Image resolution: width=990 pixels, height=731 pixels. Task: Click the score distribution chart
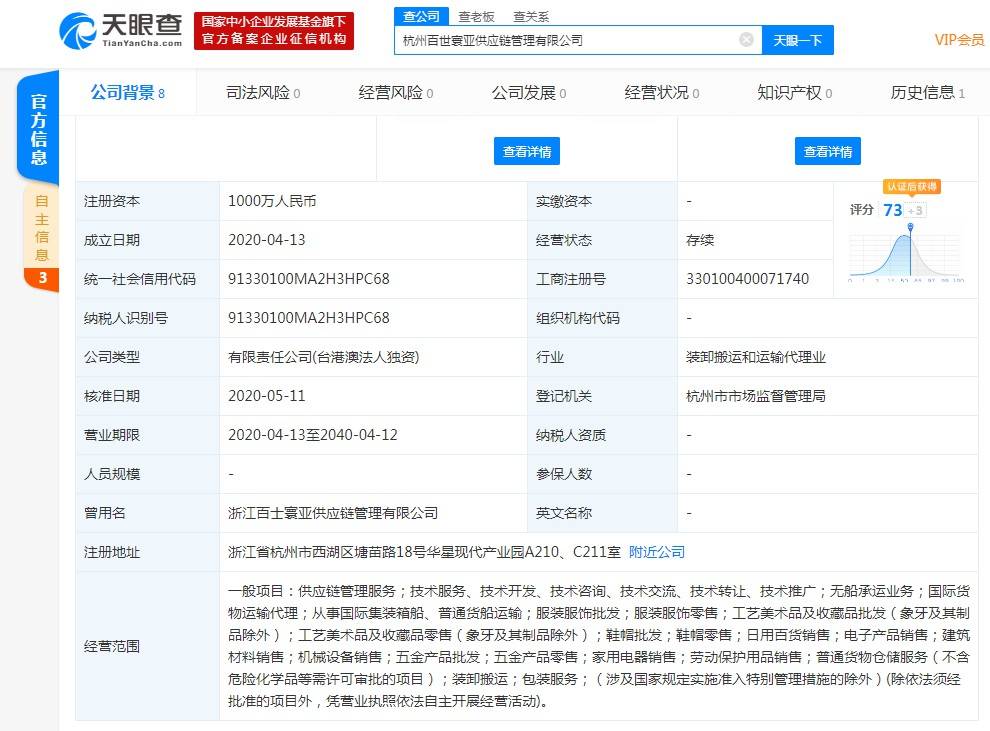[906, 254]
